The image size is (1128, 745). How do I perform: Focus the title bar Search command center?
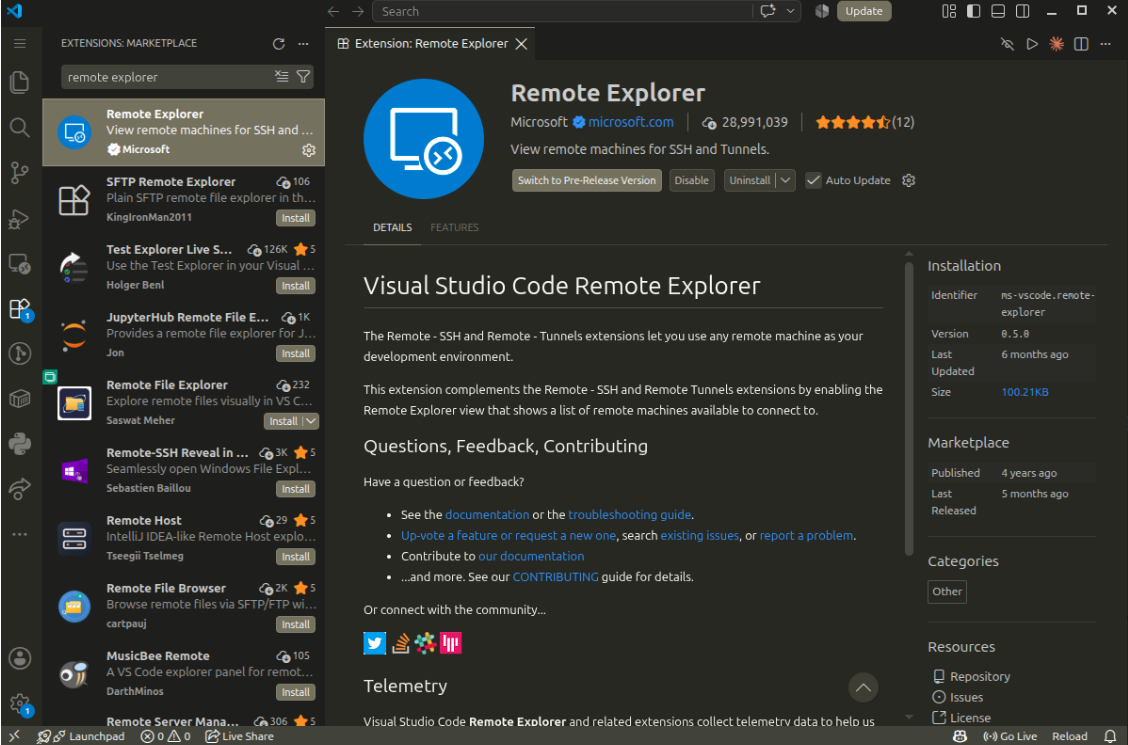[x=563, y=12]
